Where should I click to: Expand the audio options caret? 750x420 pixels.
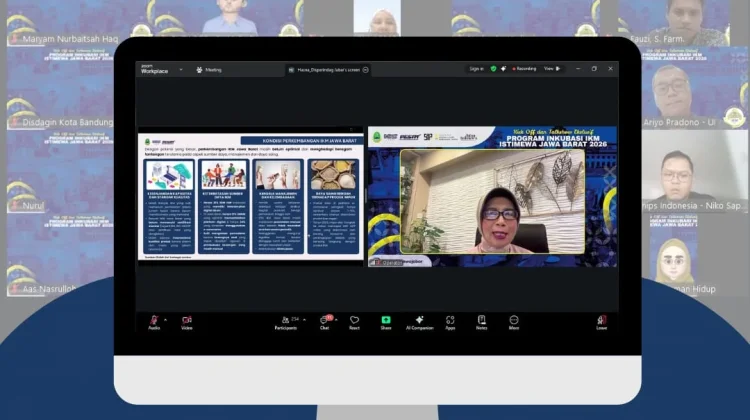(165, 318)
